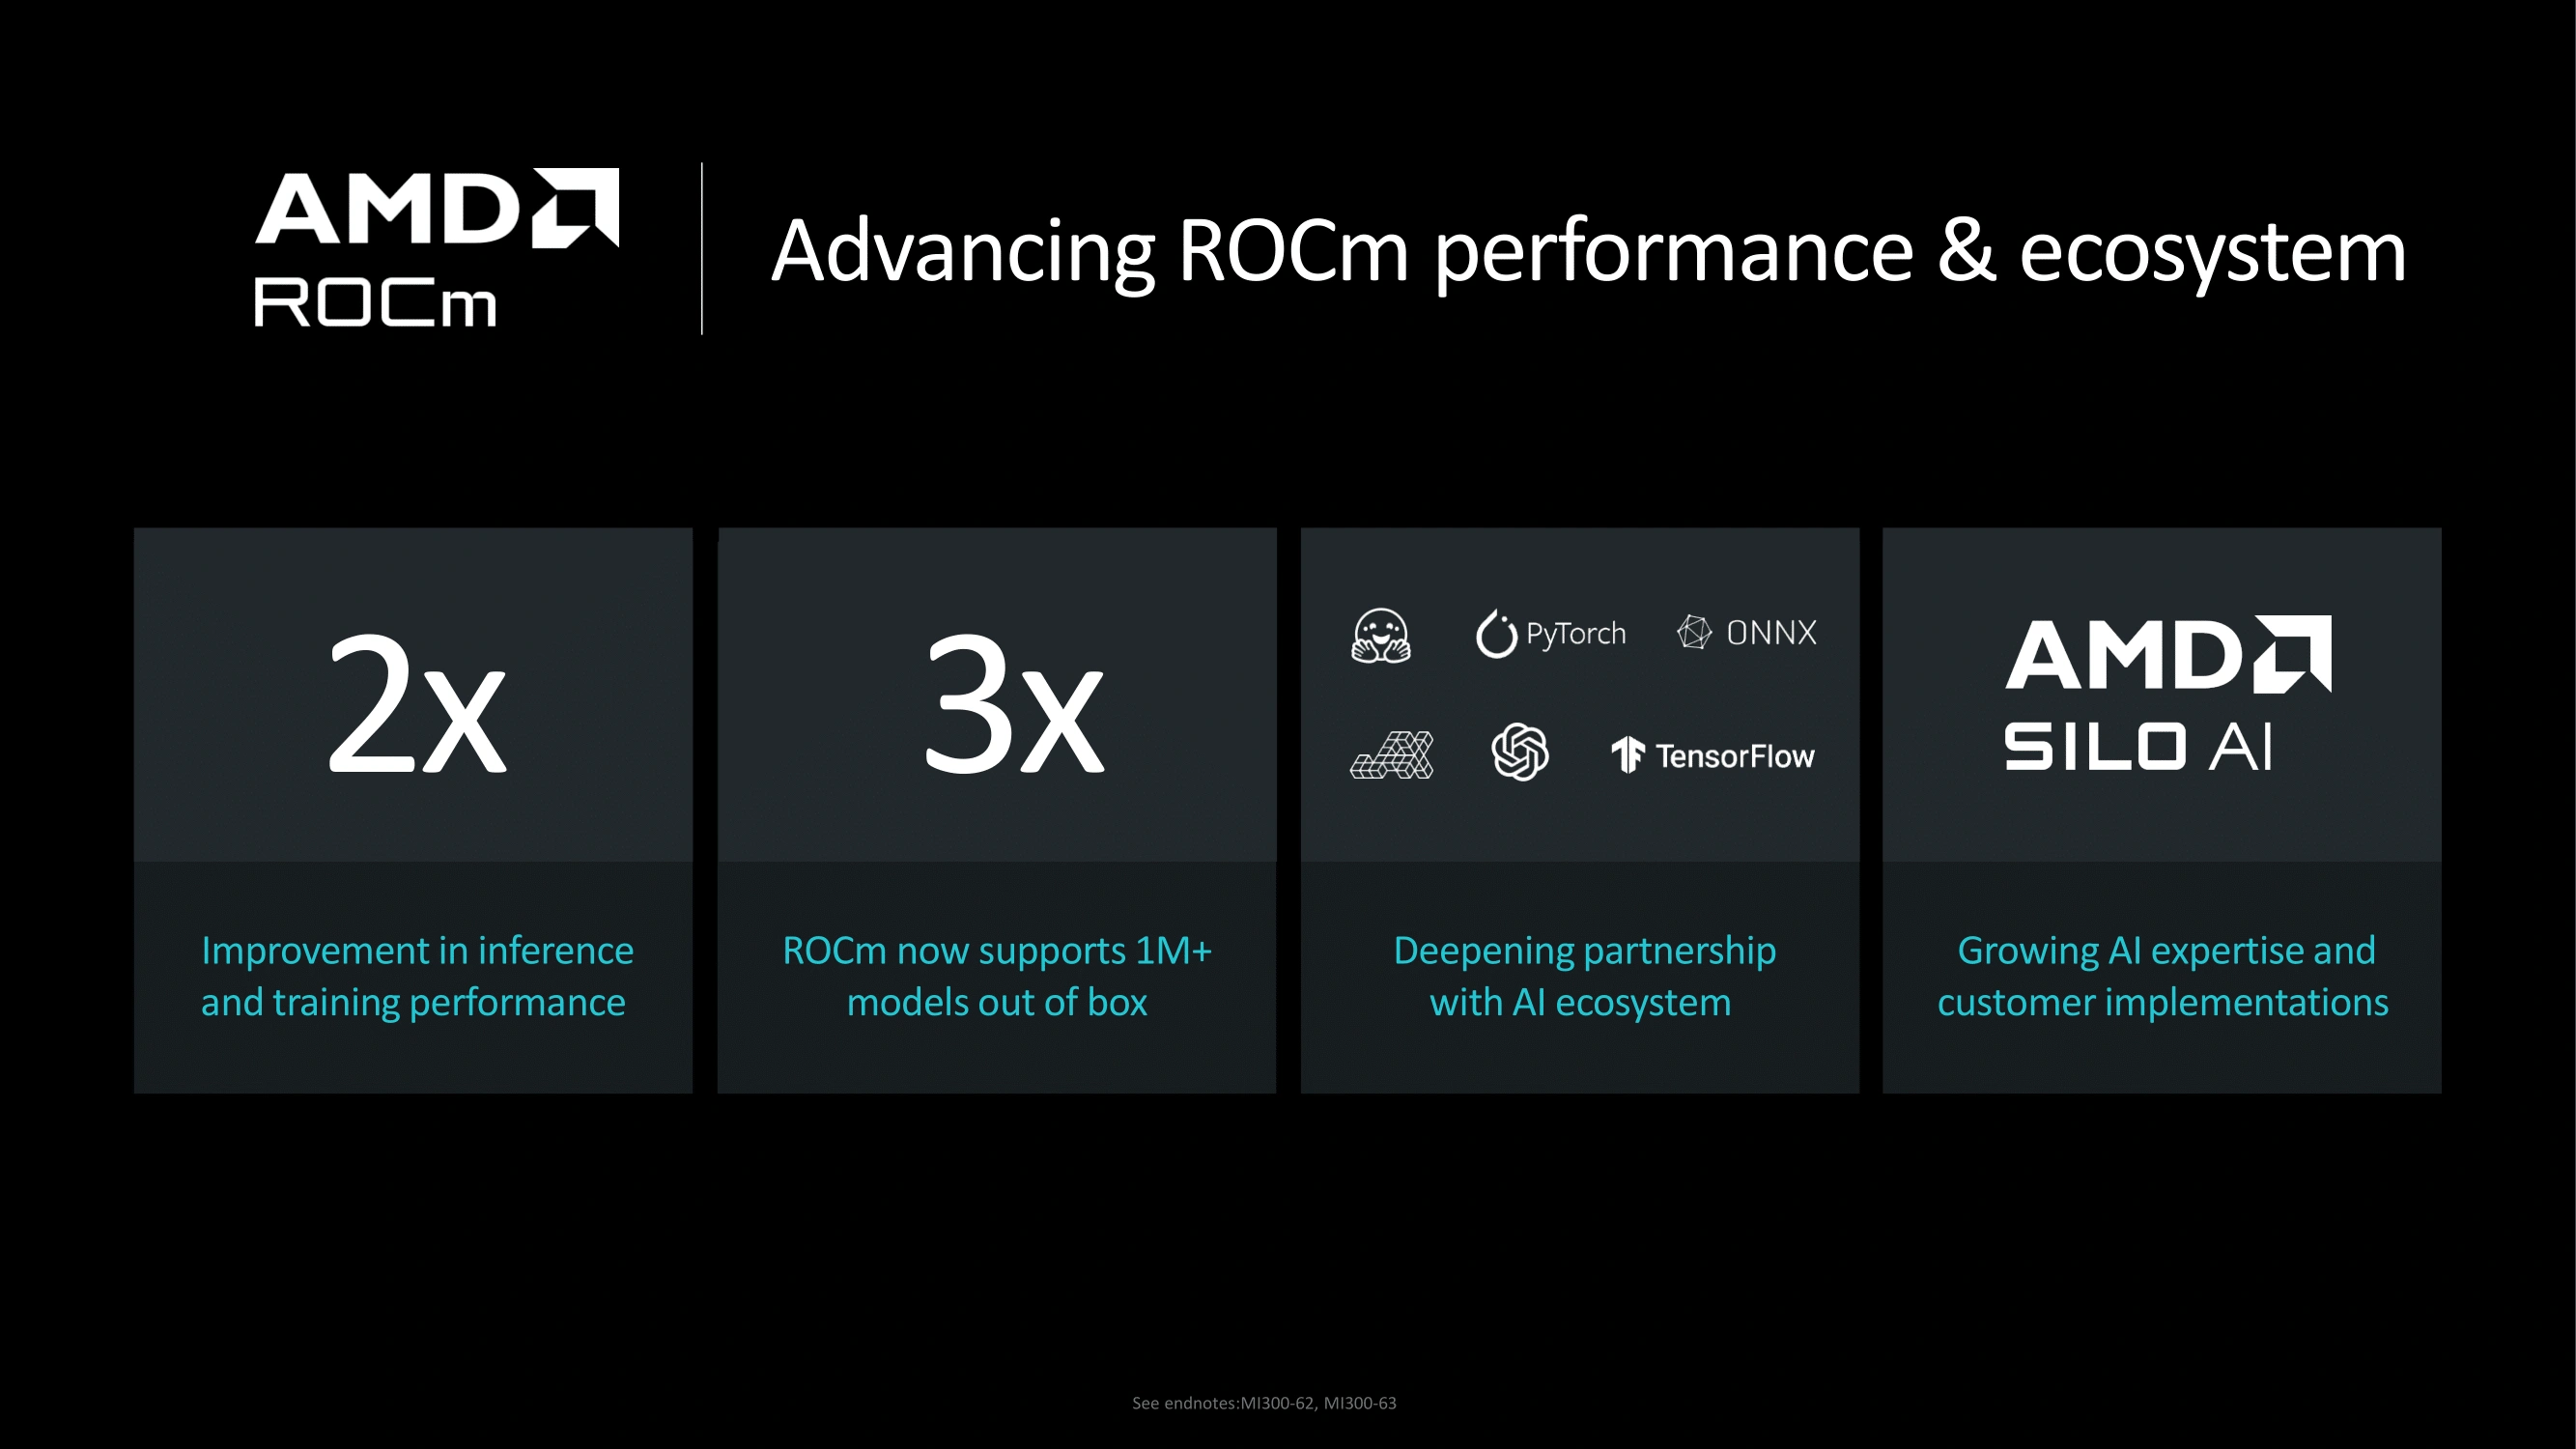This screenshot has width=2576, height=1449.
Task: Click the ROCm helmet mascot icon
Action: [x=1380, y=632]
